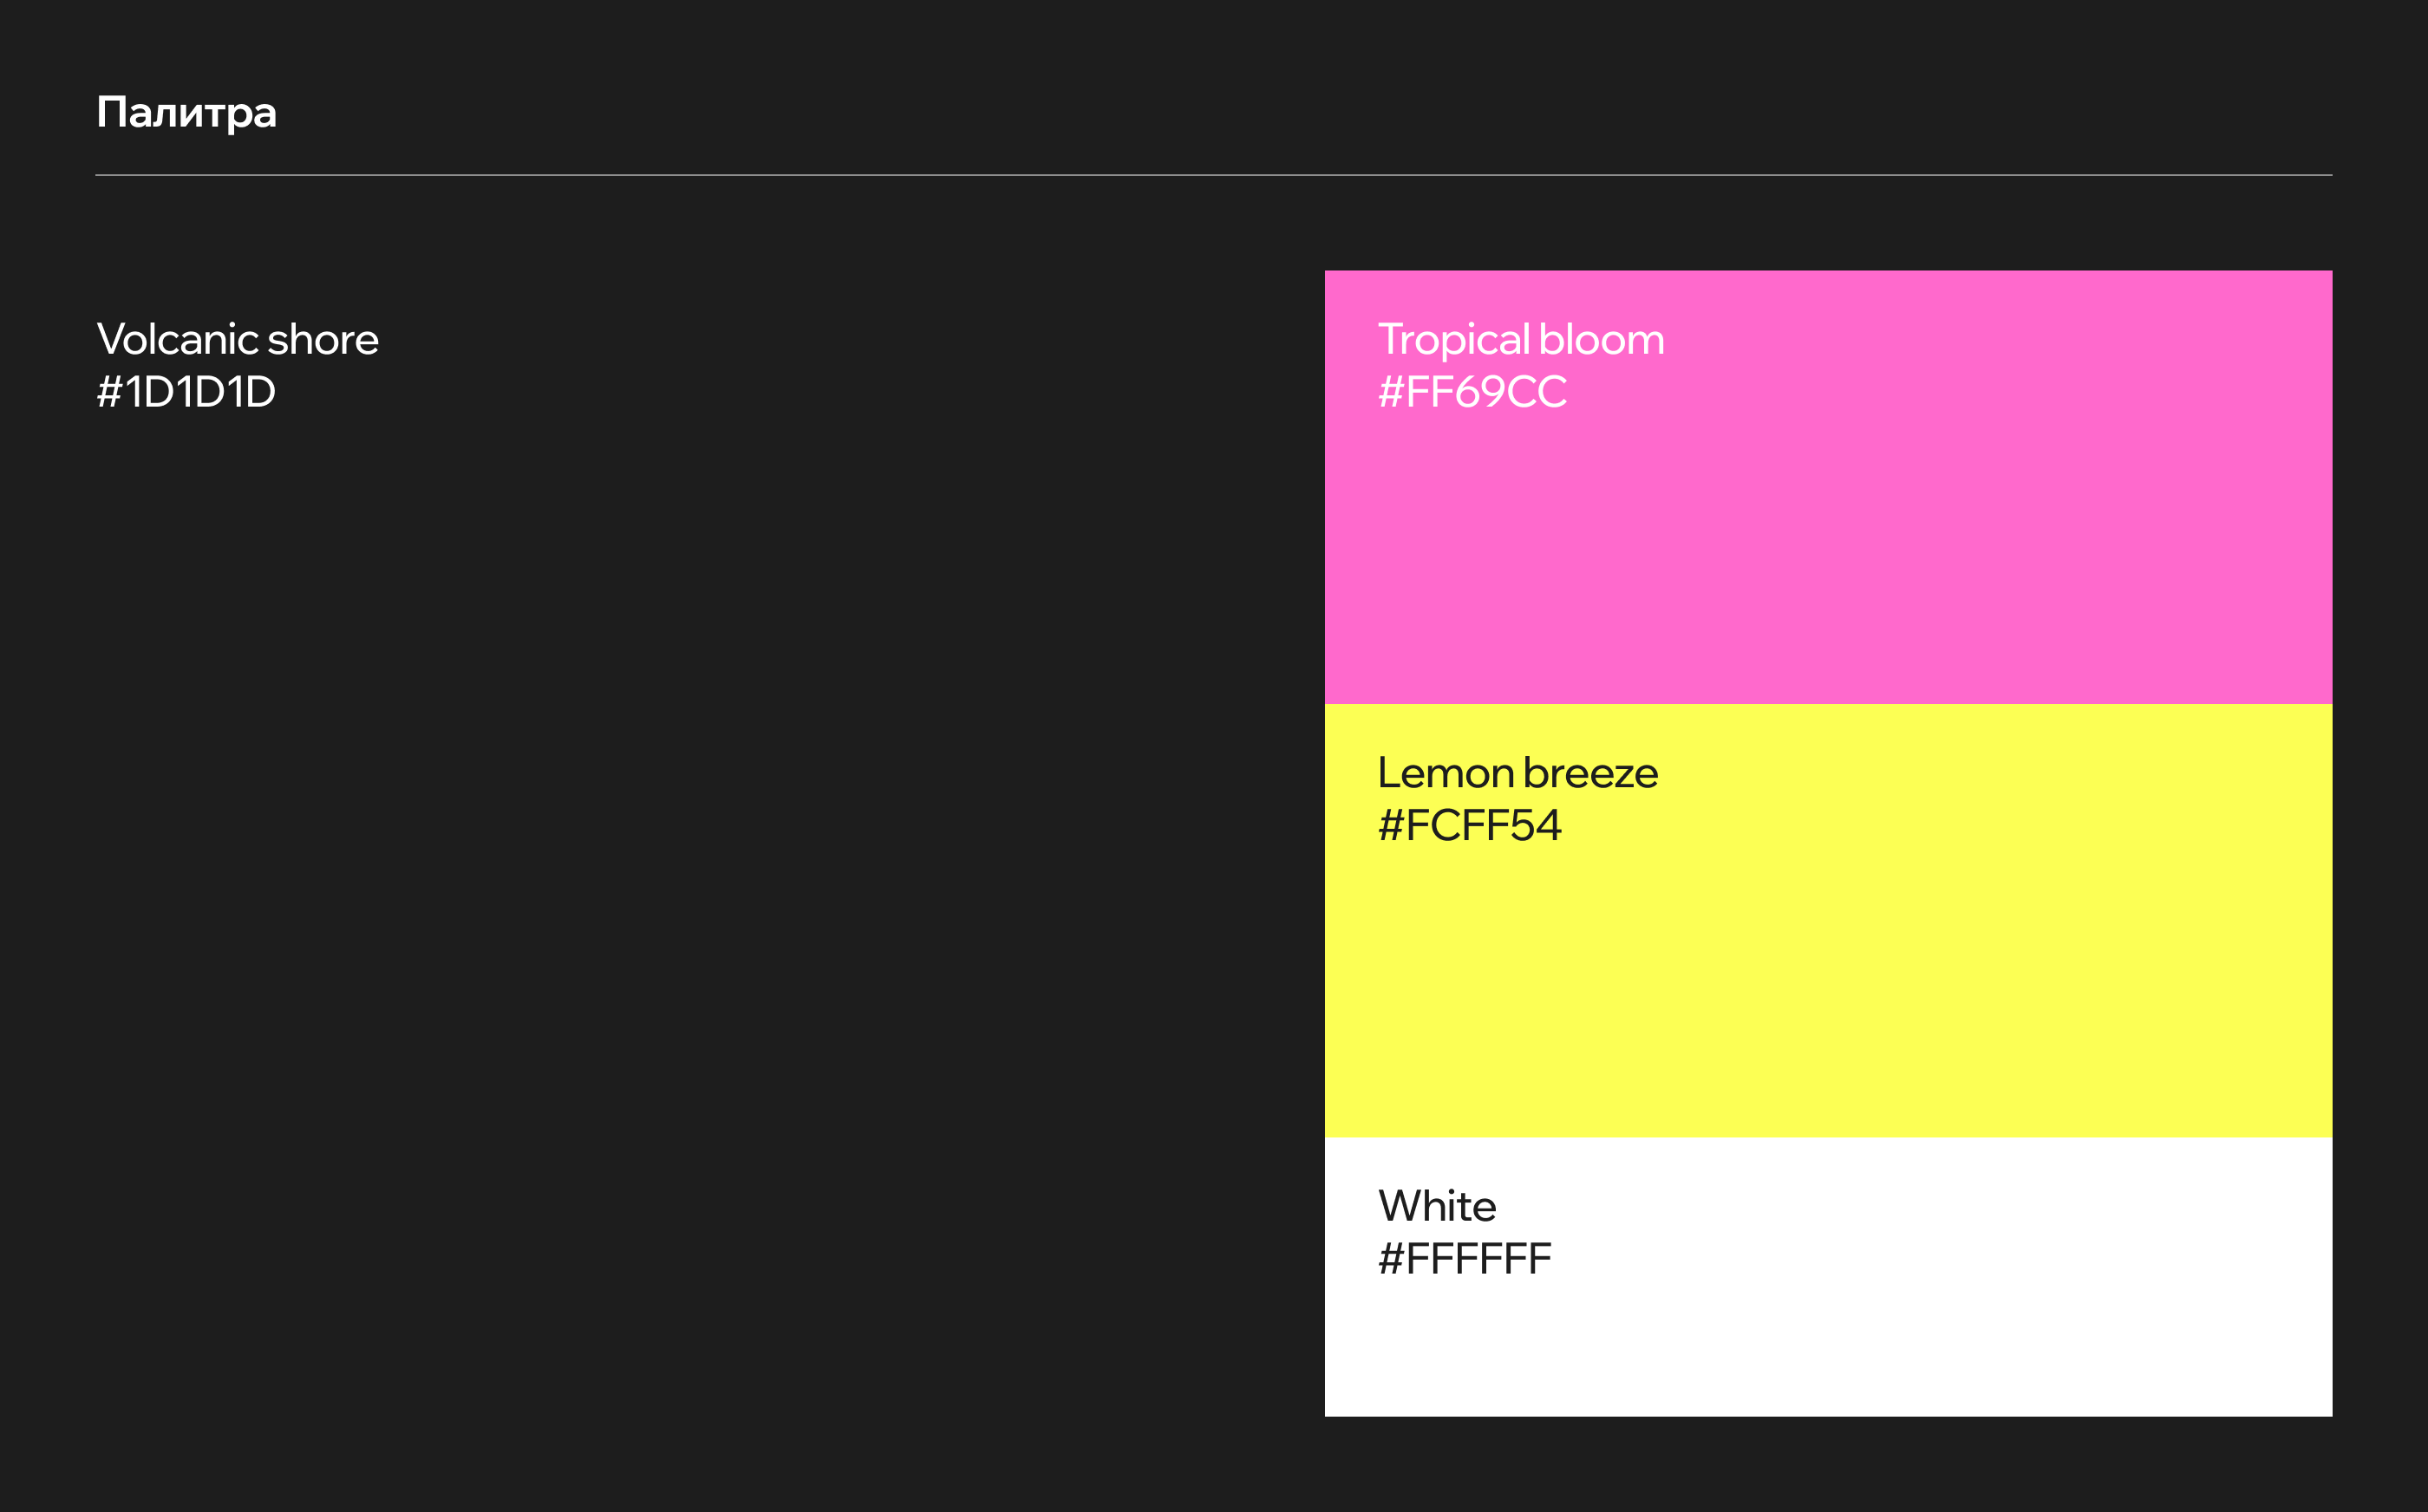Click the #FF69CC hex code

(x=1472, y=392)
